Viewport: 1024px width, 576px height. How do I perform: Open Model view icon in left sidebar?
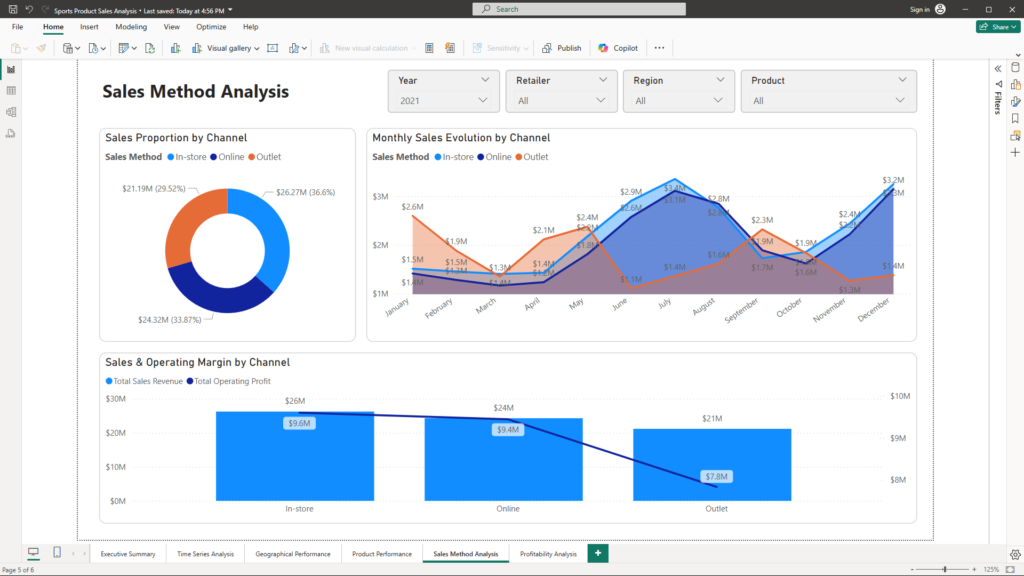[x=11, y=111]
